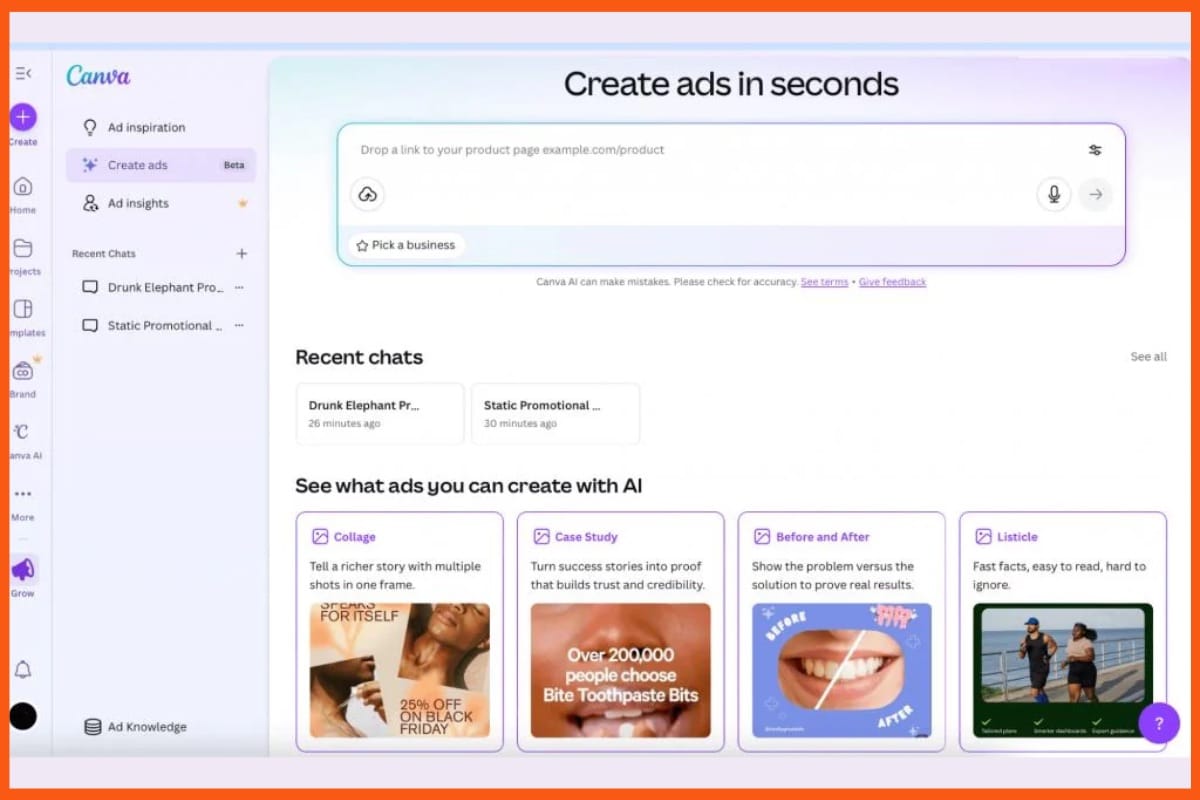This screenshot has width=1200, height=800.
Task: Open Ad Knowledge at the sidebar bottom
Action: tap(135, 727)
